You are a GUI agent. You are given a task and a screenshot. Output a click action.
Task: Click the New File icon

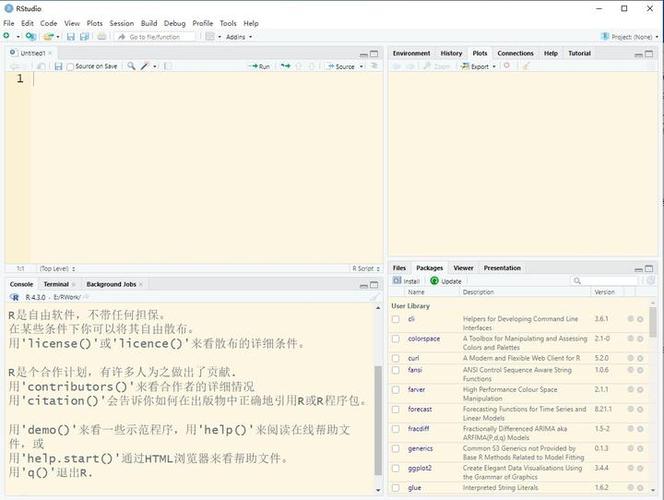point(6,36)
